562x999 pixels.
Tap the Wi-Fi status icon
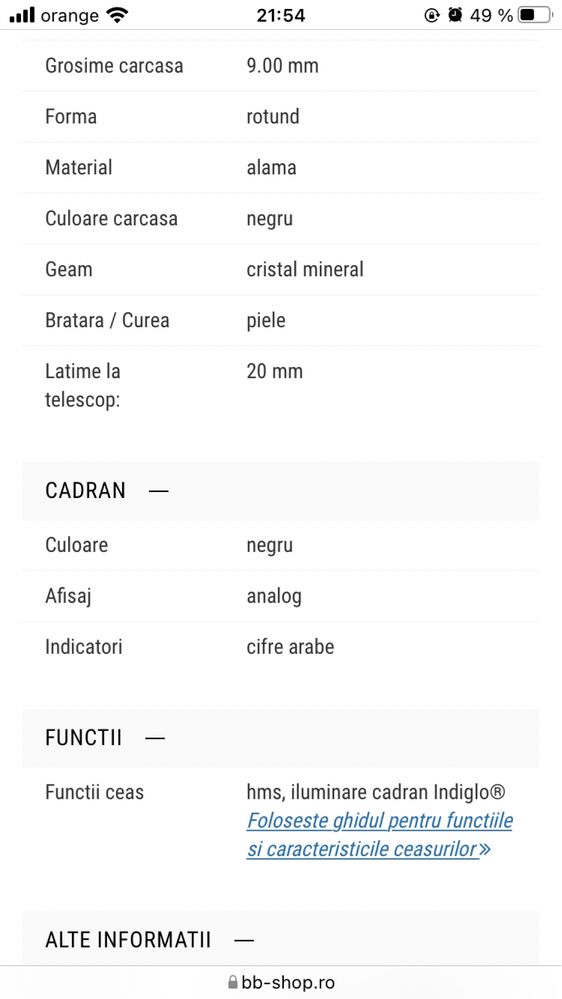117,15
